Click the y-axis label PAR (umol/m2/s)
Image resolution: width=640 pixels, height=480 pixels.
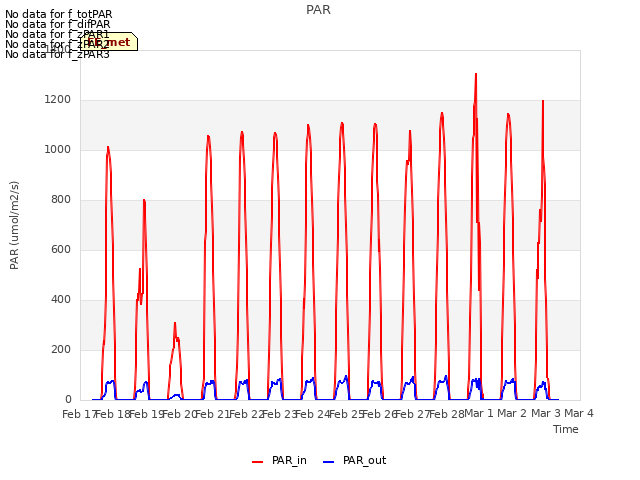(14, 225)
